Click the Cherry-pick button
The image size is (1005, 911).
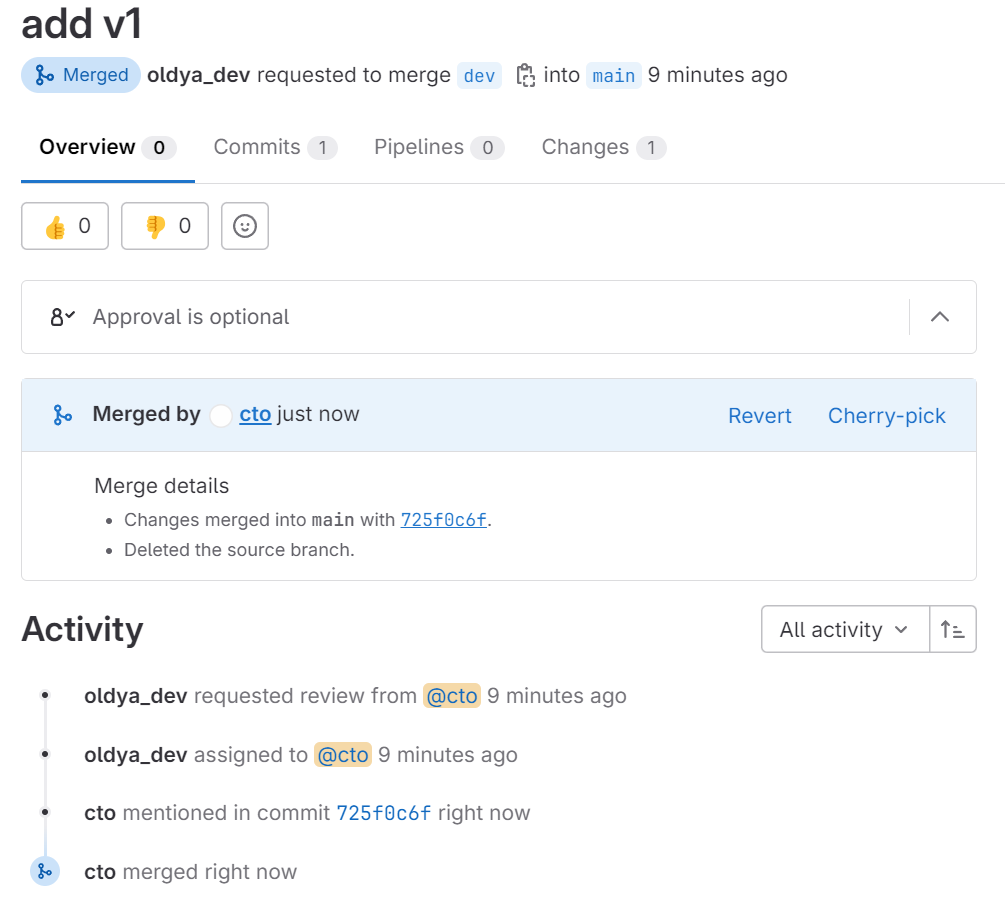click(x=886, y=415)
